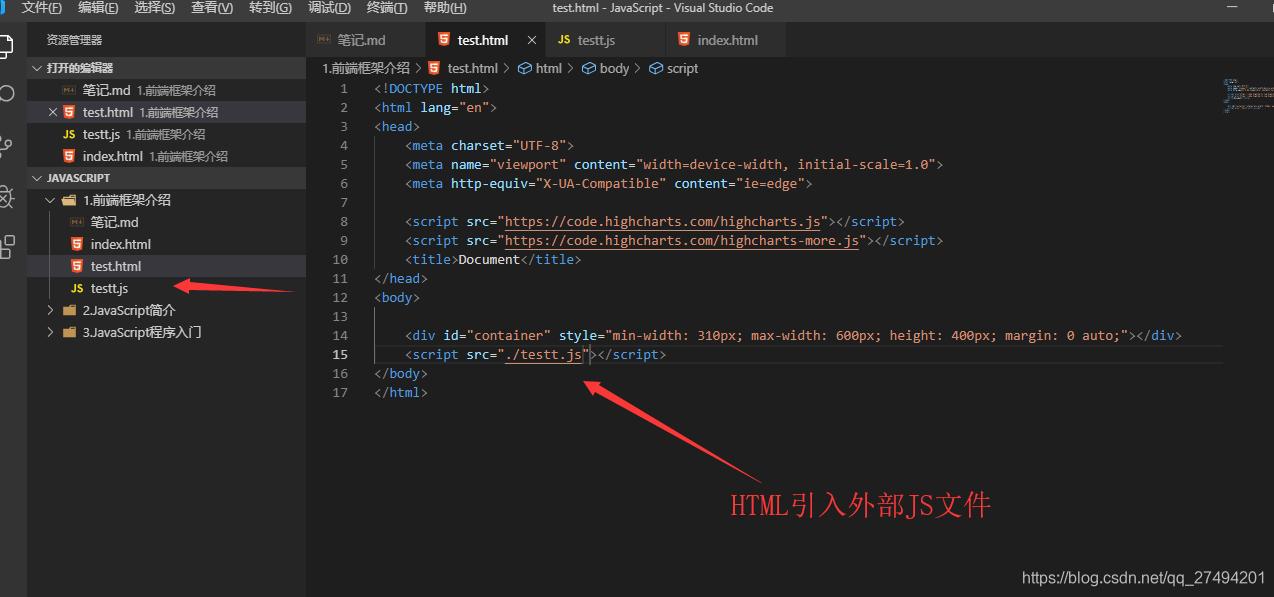Open the 选择(S) menu
Screen dimensions: 1274x597
point(154,8)
